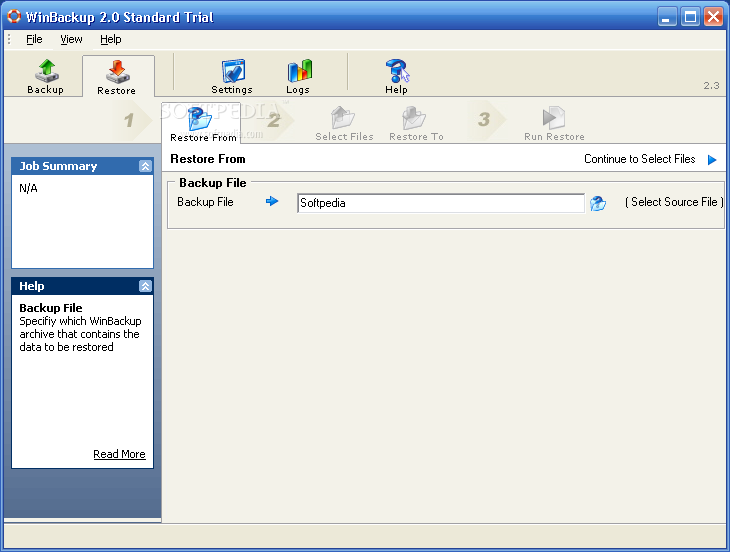Click the blue arrow beside Backup File

272,201
